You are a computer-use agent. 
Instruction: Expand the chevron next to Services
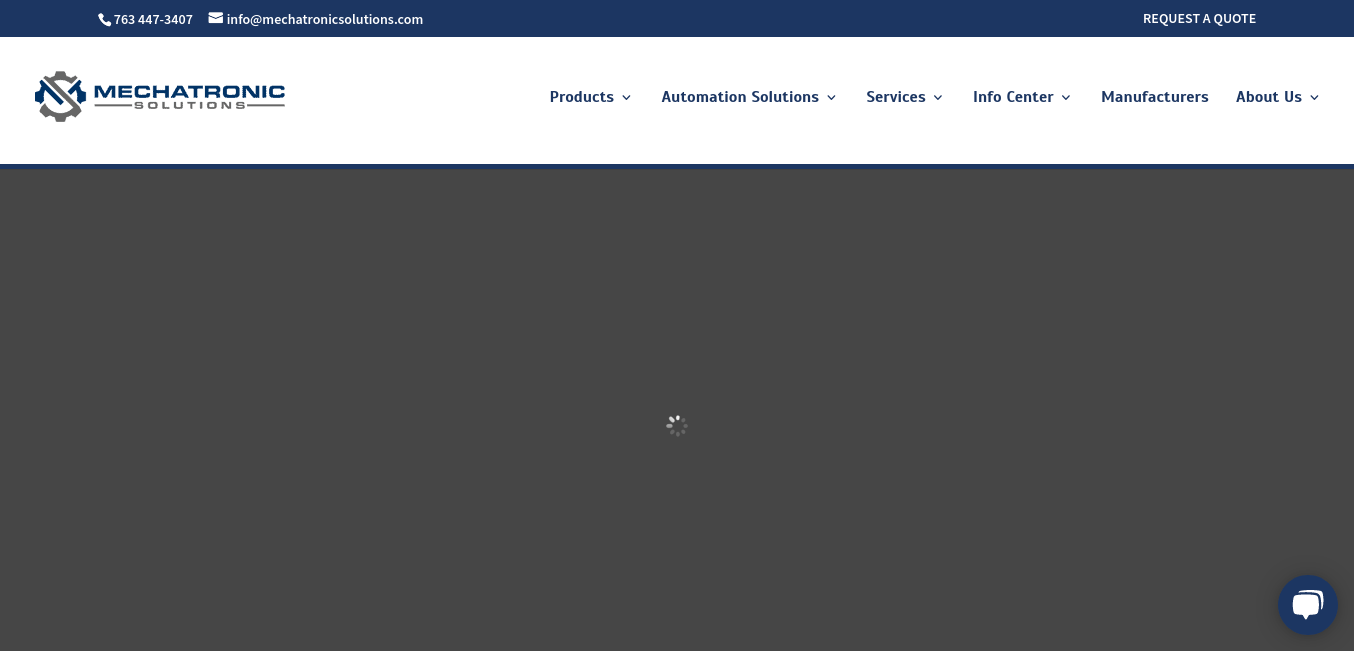tap(938, 98)
